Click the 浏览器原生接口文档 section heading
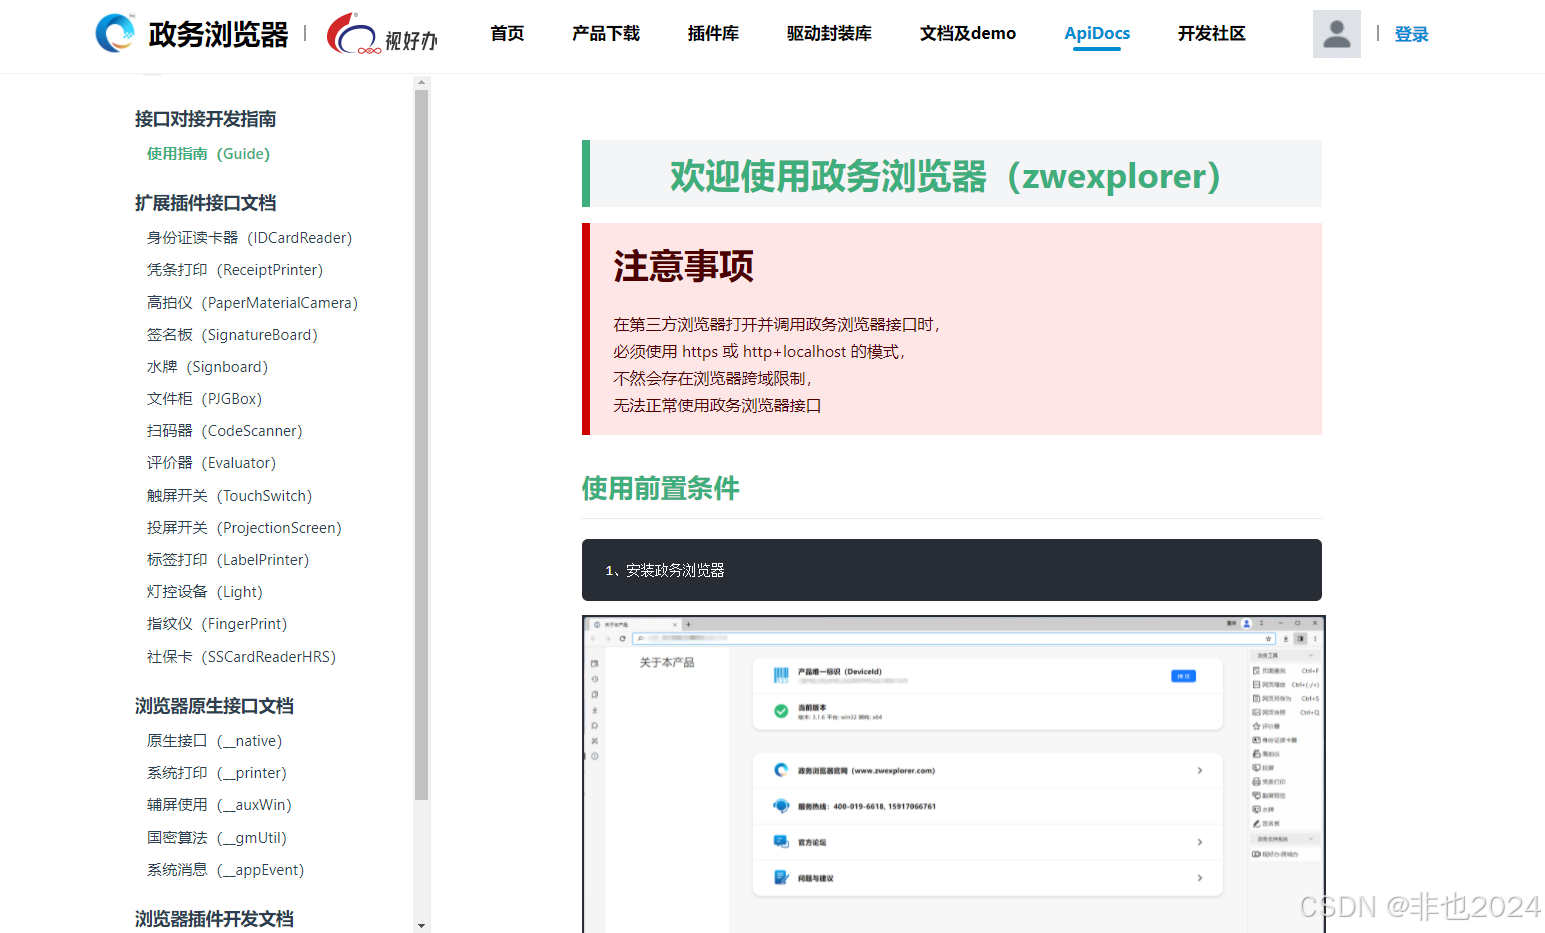This screenshot has width=1545, height=933. (214, 706)
